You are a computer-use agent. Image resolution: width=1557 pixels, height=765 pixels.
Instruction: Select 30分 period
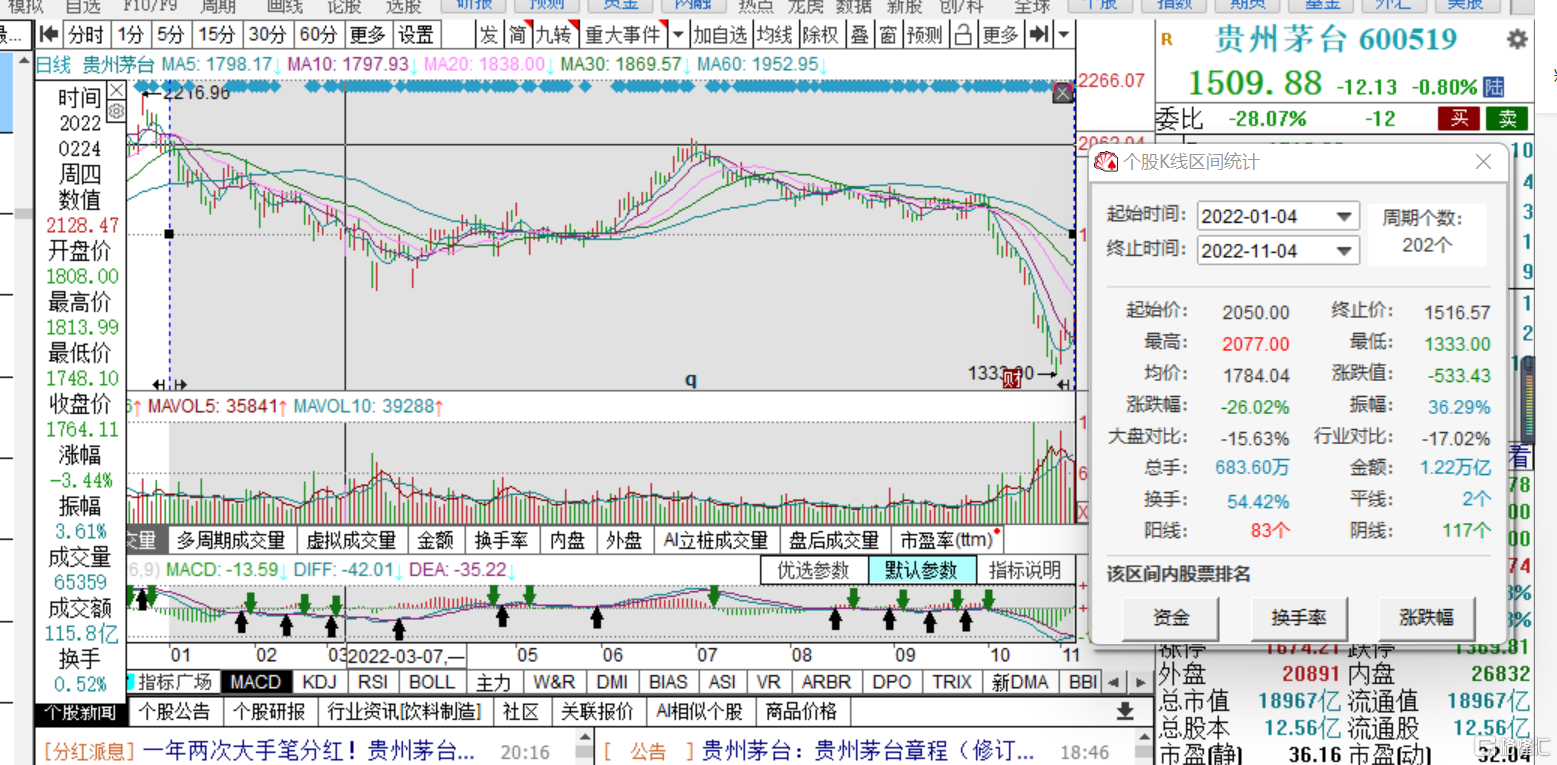tap(268, 35)
